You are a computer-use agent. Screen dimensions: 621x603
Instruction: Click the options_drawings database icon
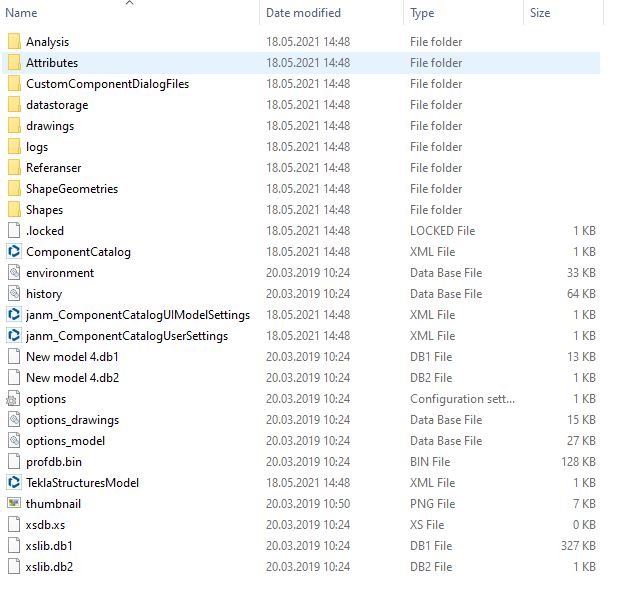point(14,419)
